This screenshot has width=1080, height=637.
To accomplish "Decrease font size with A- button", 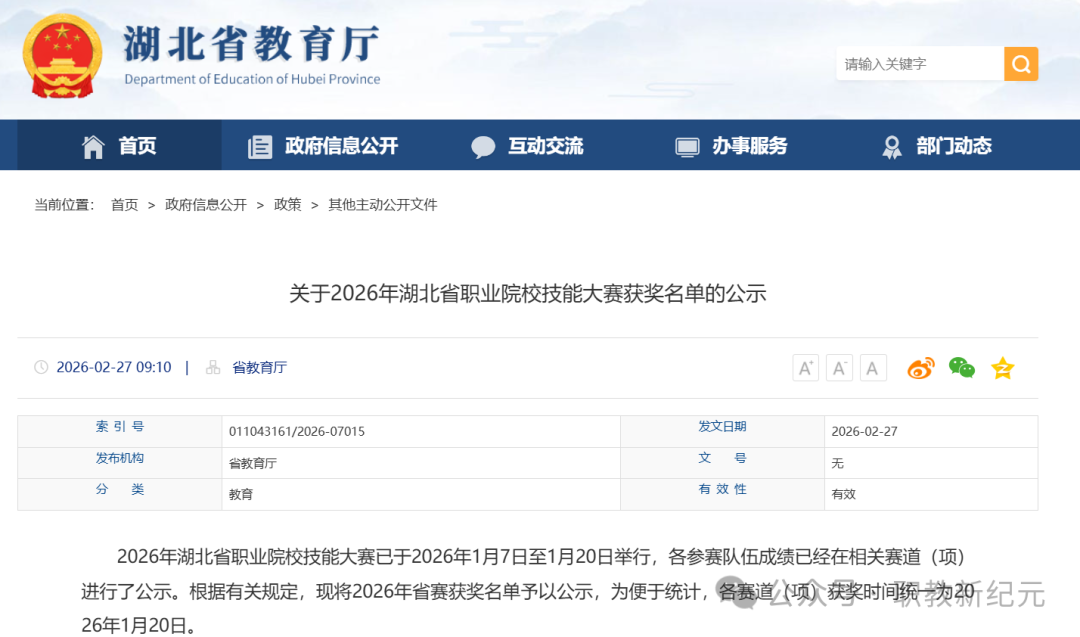I will point(839,368).
